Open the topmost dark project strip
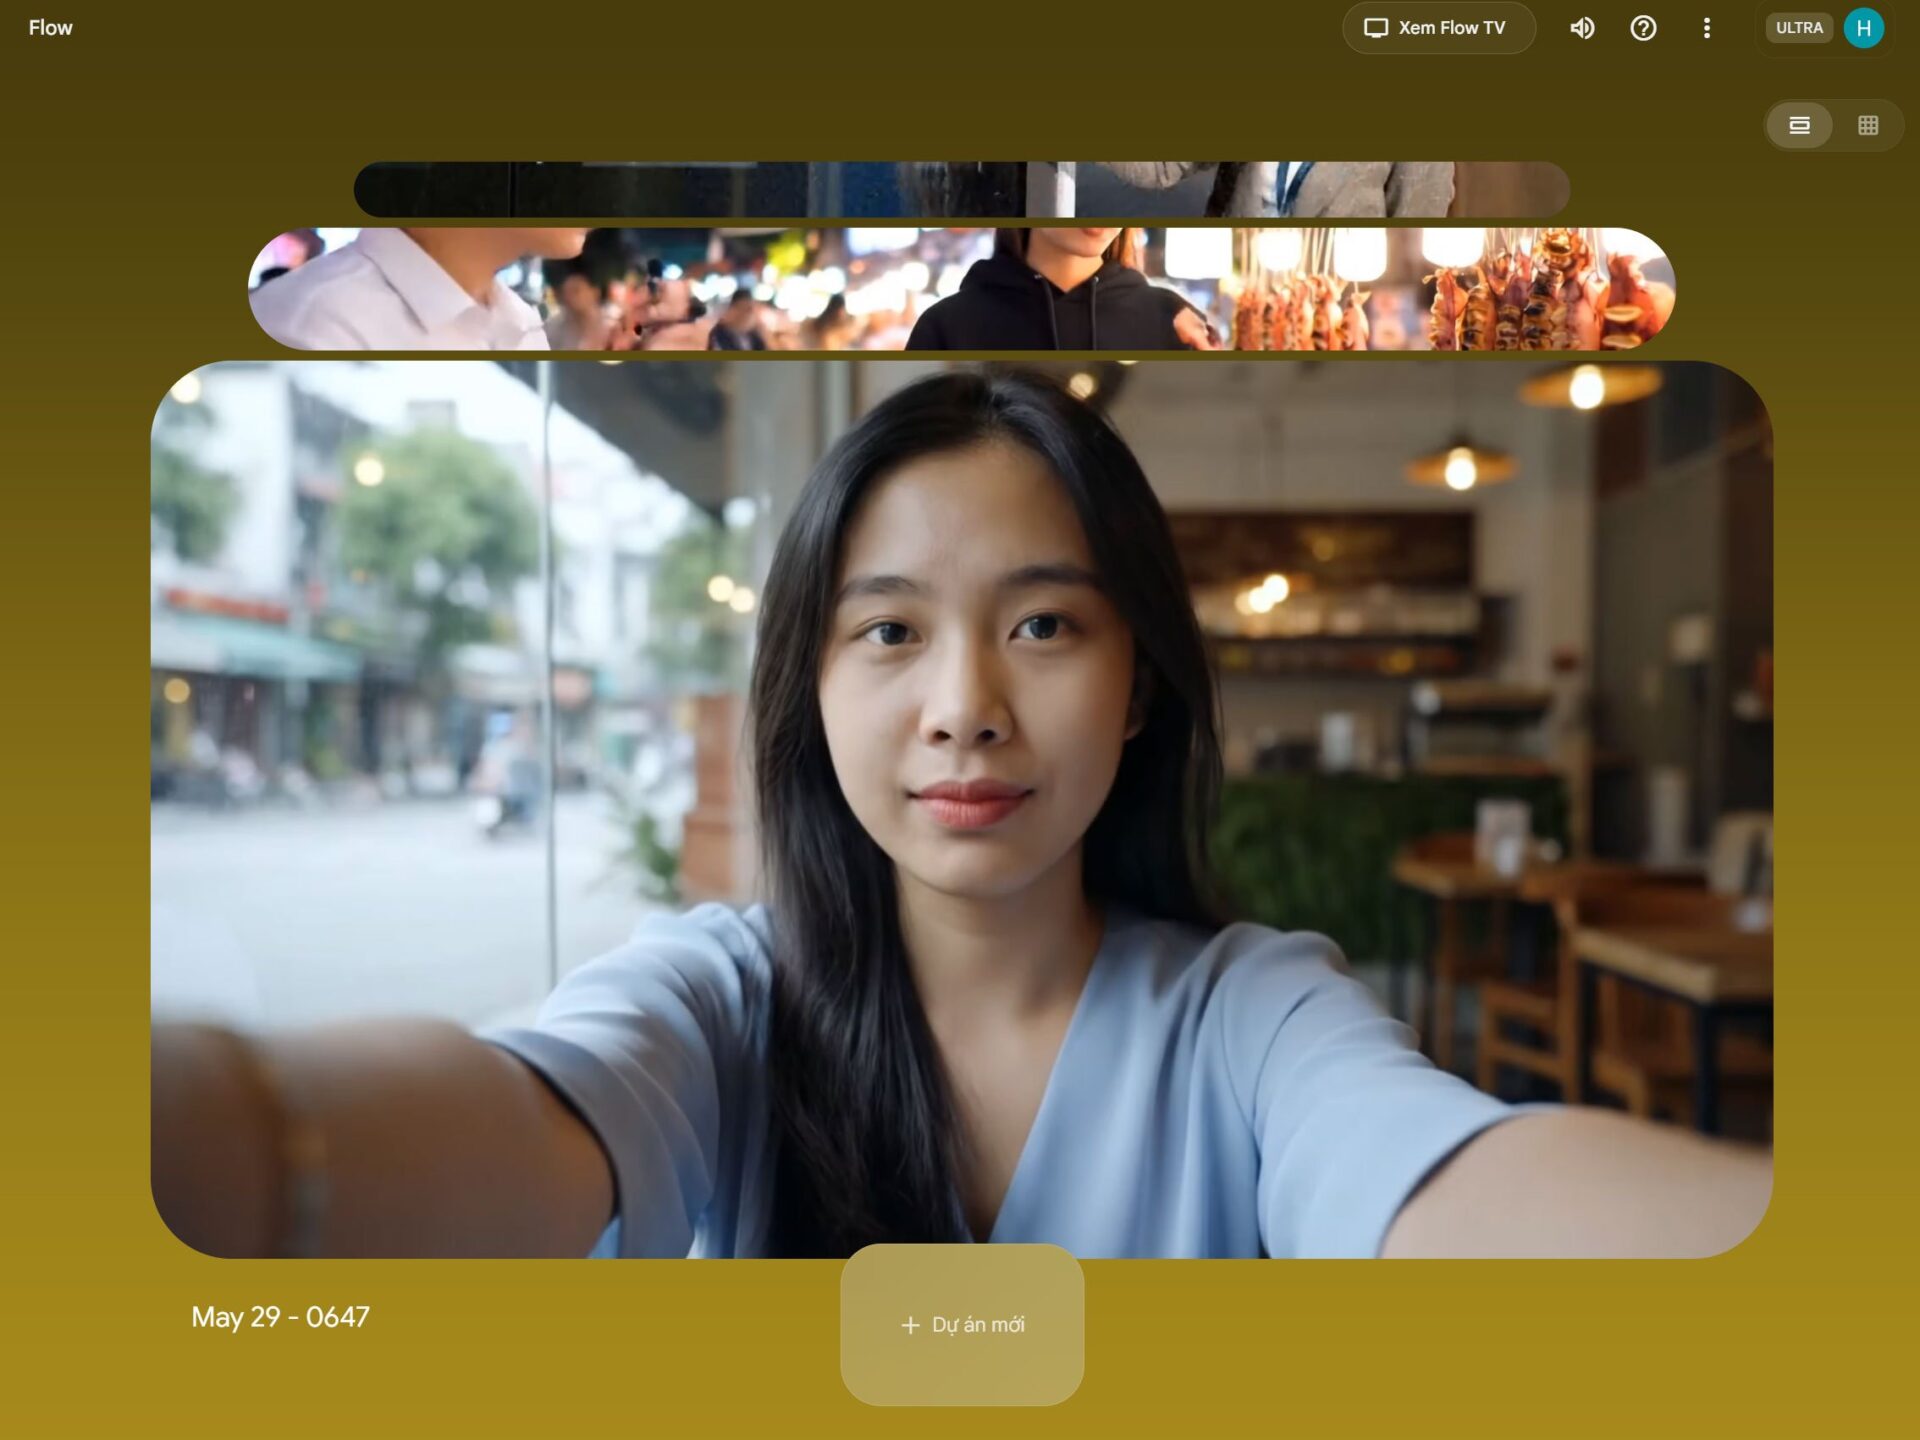This screenshot has width=1920, height=1440. [960, 189]
